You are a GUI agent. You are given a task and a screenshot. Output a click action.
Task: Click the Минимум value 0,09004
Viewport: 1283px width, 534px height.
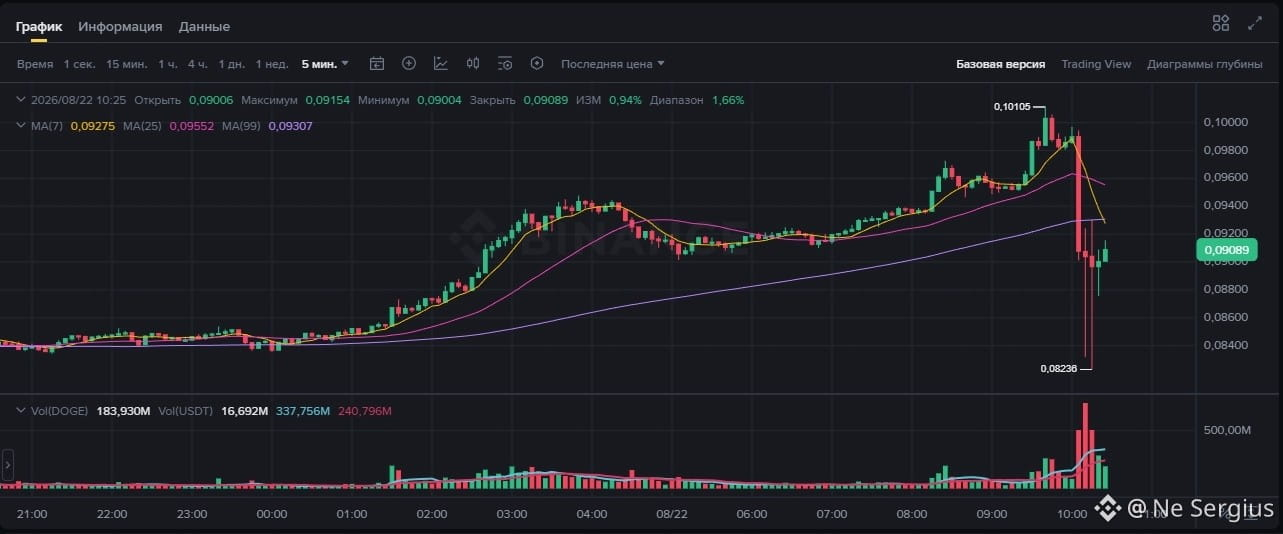439,100
